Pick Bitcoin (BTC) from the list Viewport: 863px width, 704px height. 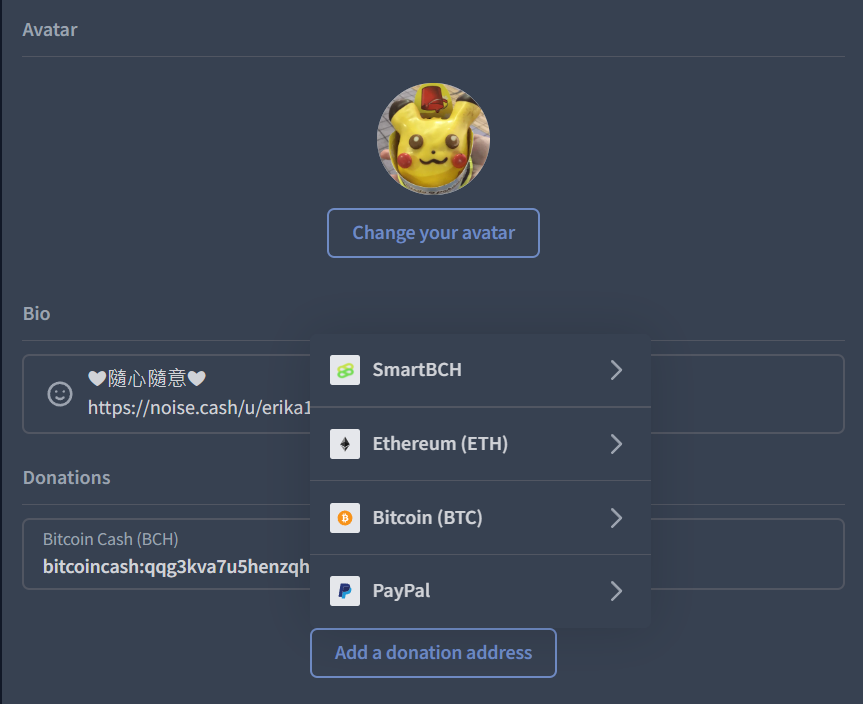coord(480,517)
